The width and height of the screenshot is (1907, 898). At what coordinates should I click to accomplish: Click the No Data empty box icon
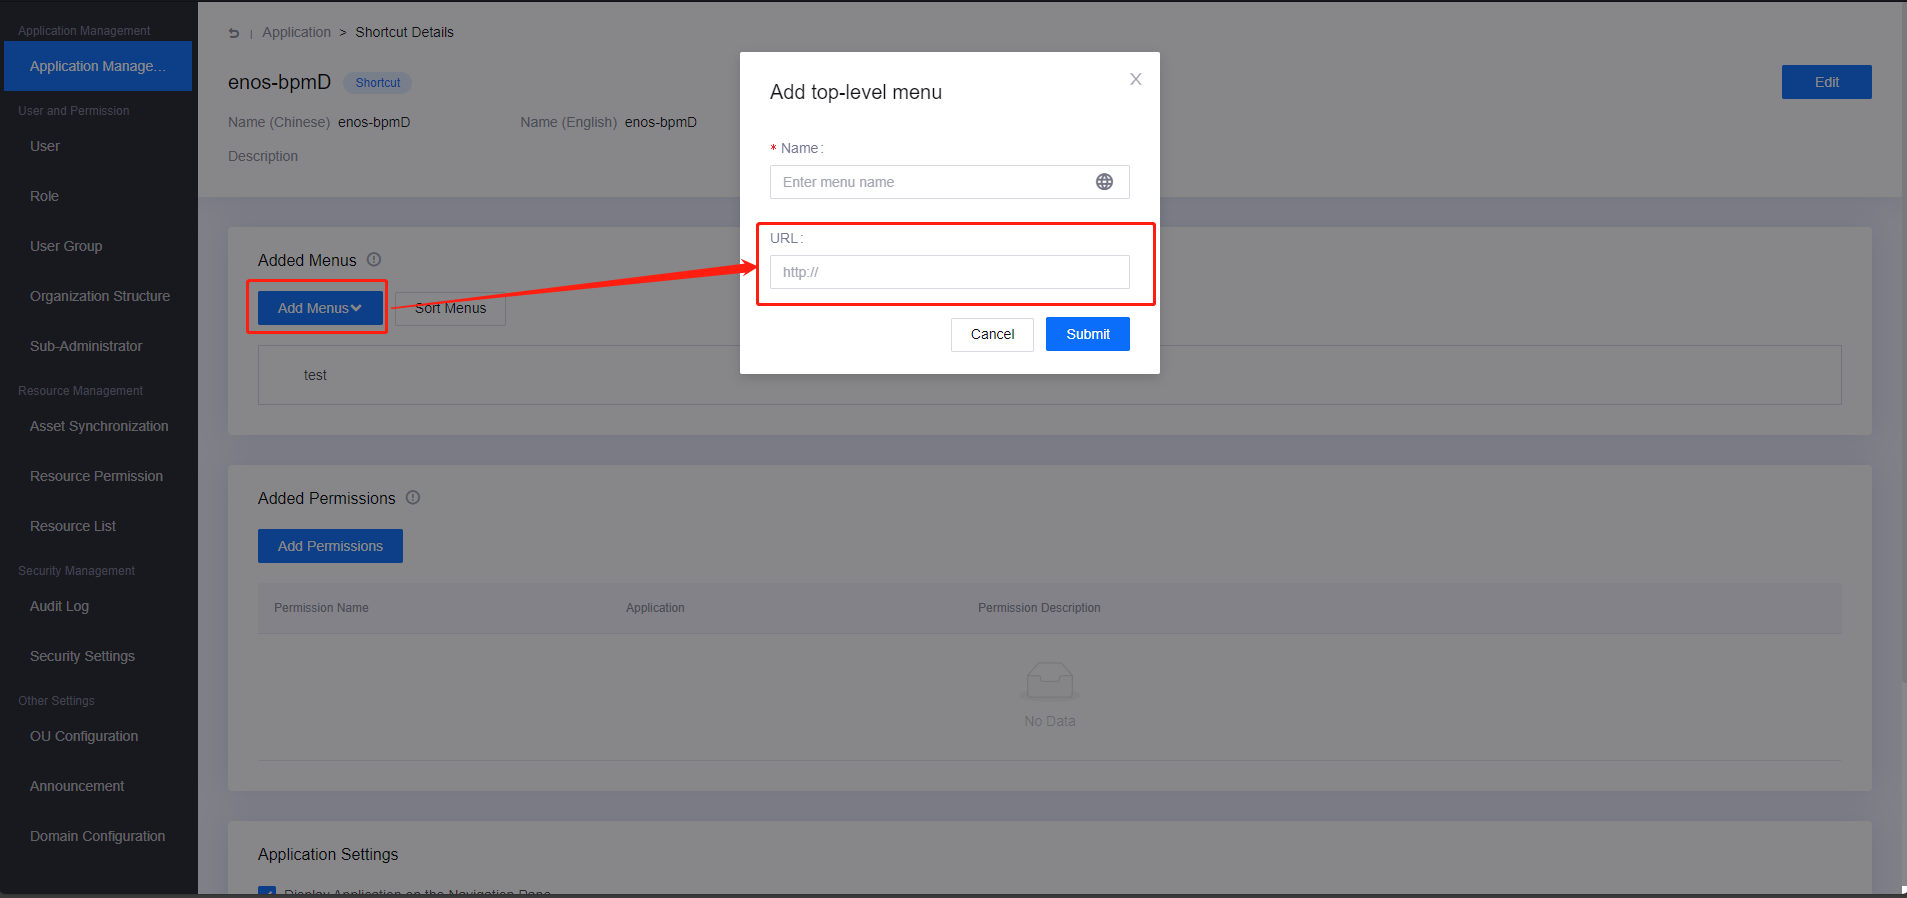(1049, 681)
